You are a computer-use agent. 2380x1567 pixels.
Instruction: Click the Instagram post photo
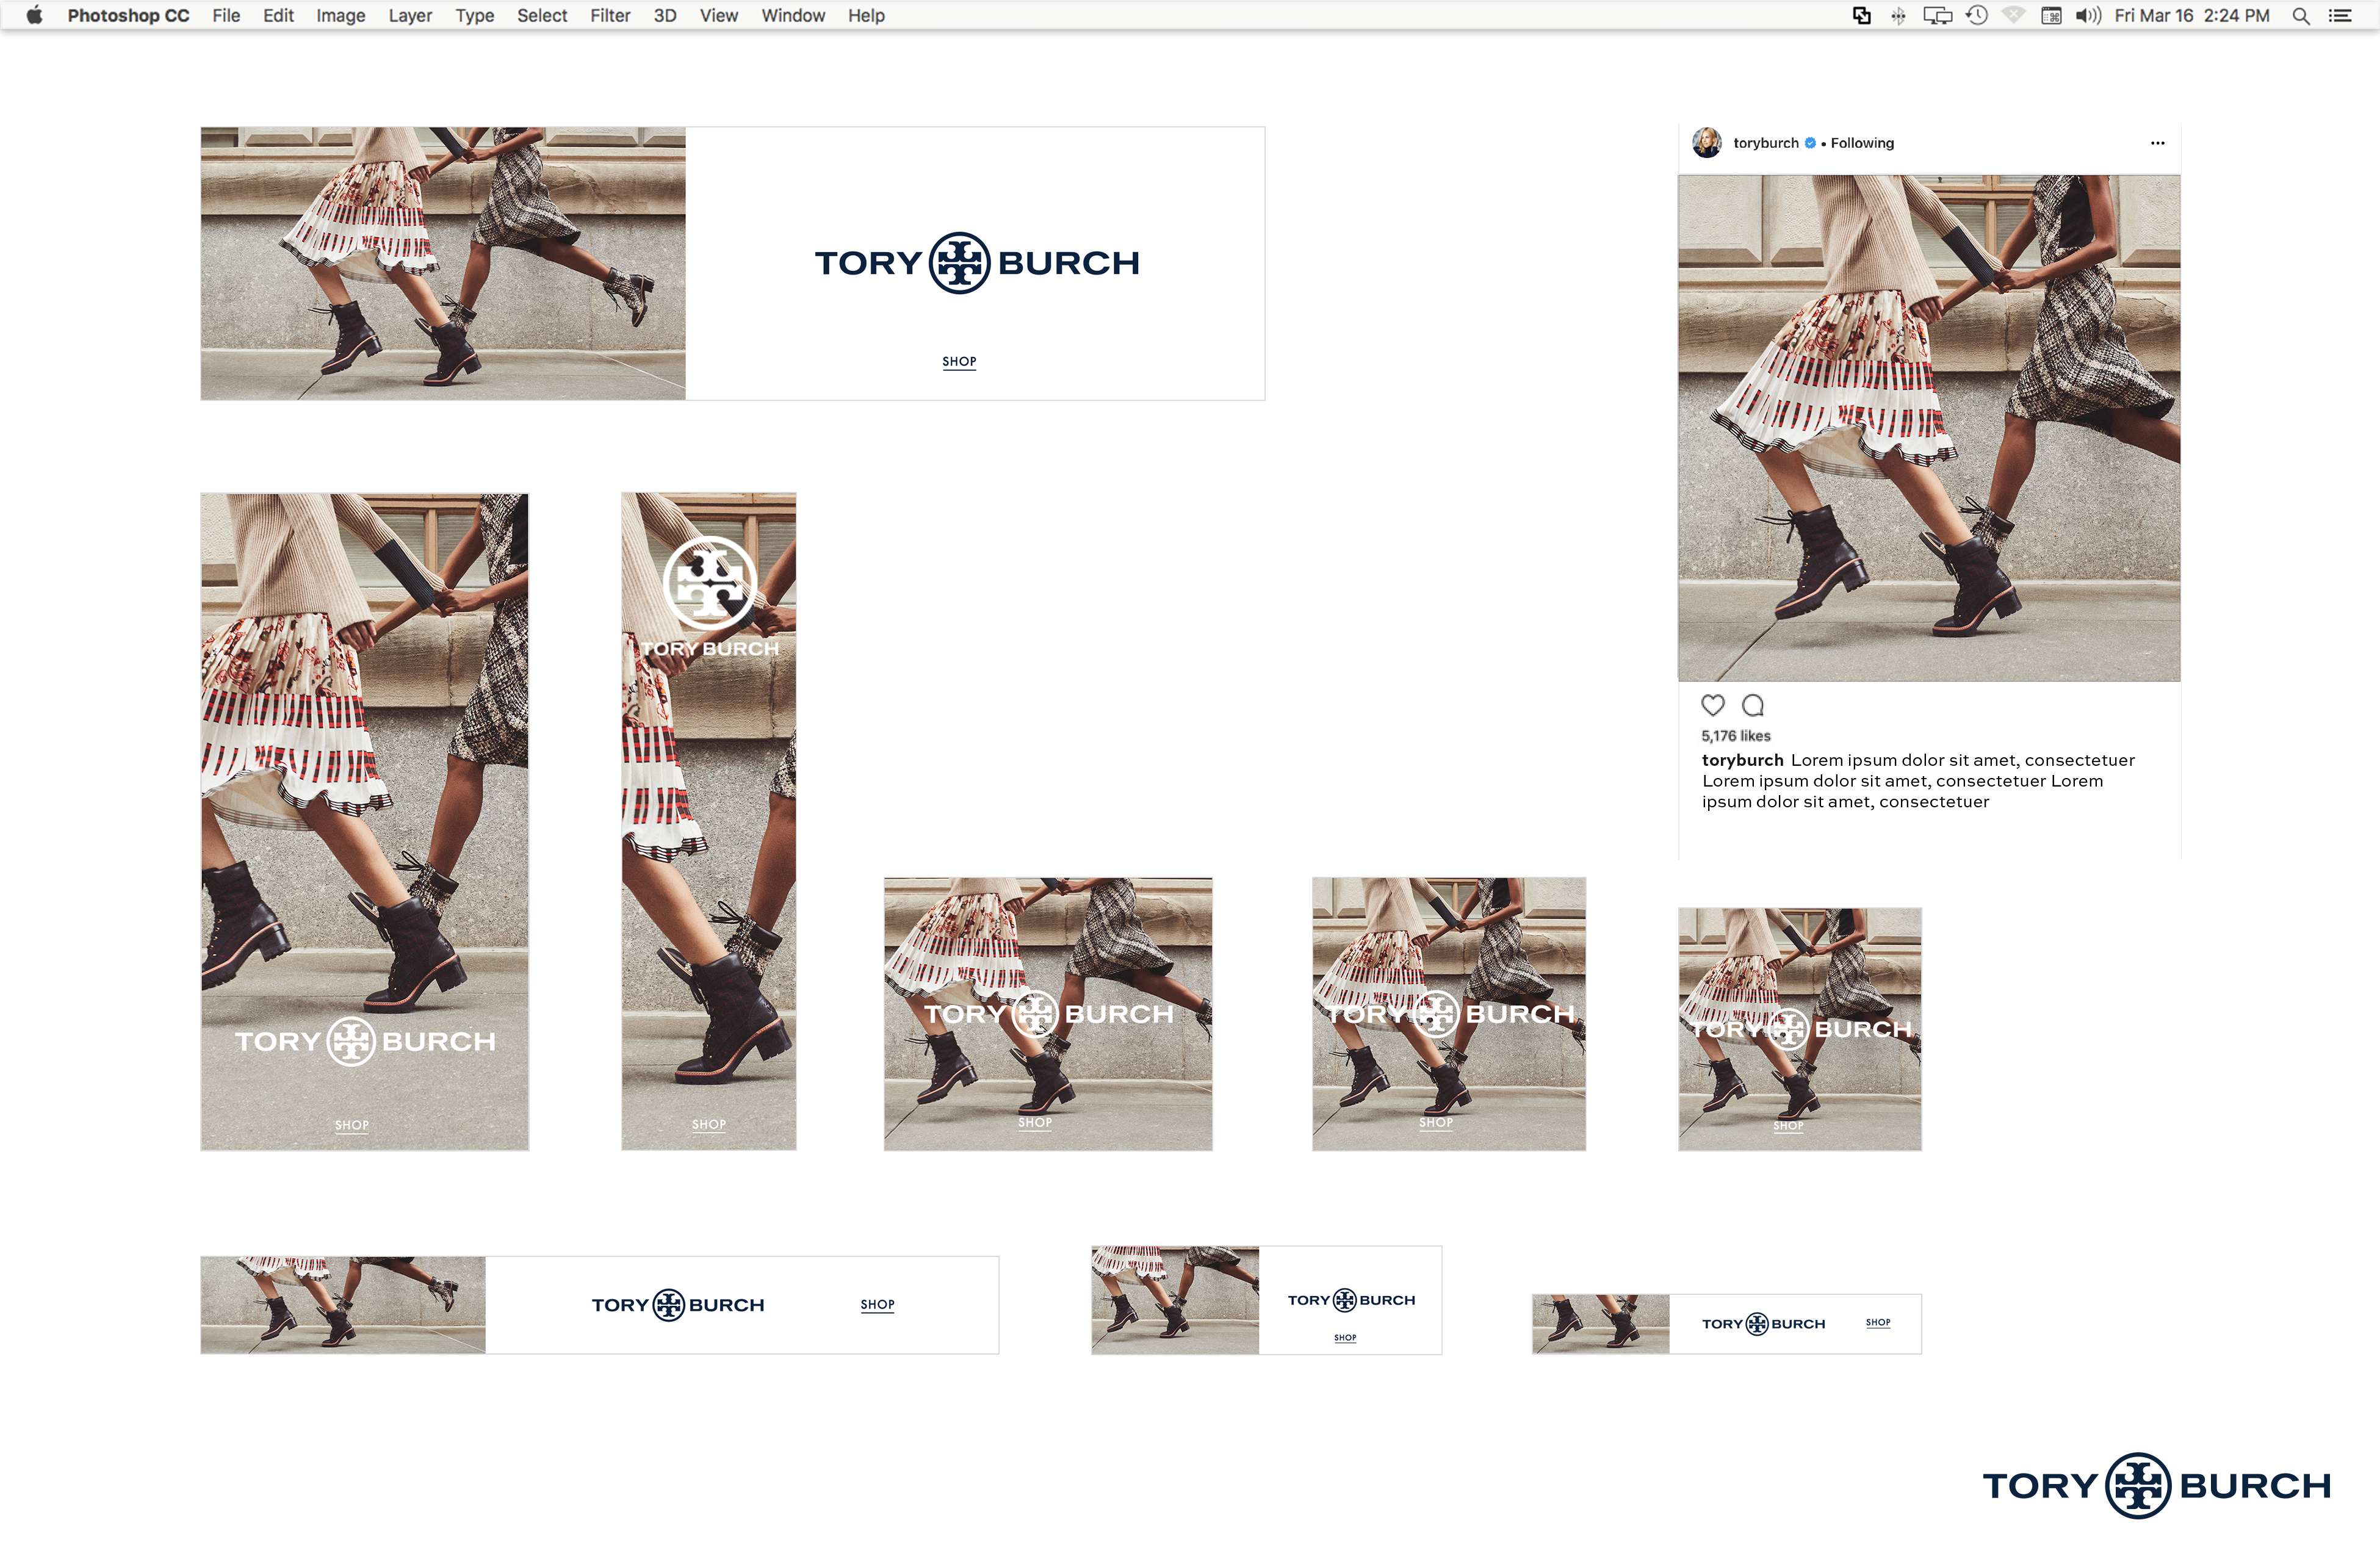pos(1929,428)
